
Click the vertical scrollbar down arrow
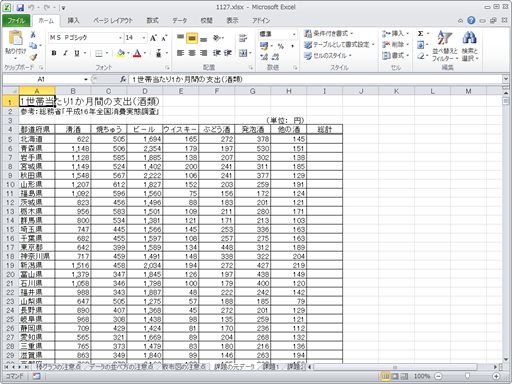pos(506,360)
